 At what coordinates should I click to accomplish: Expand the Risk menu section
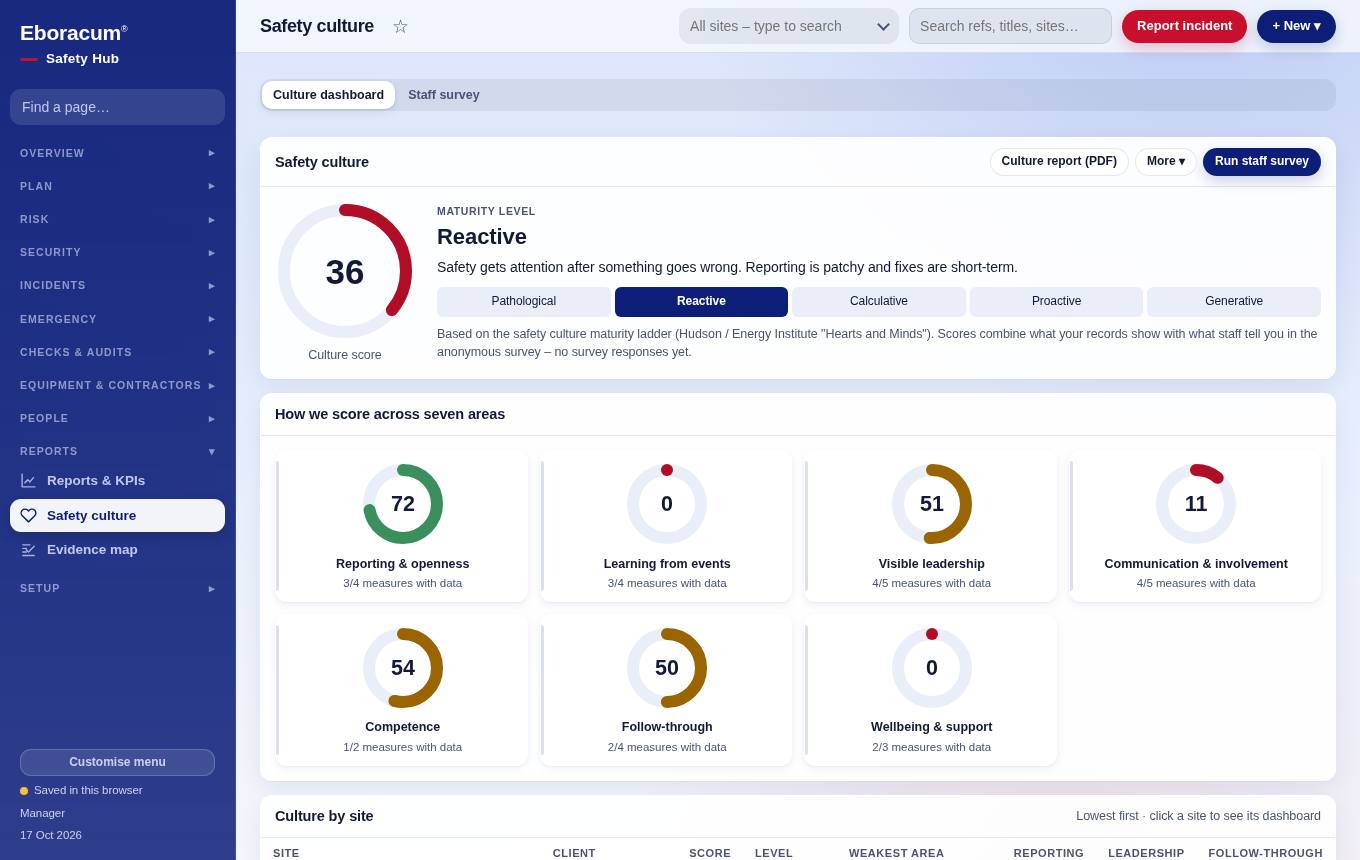click(117, 219)
